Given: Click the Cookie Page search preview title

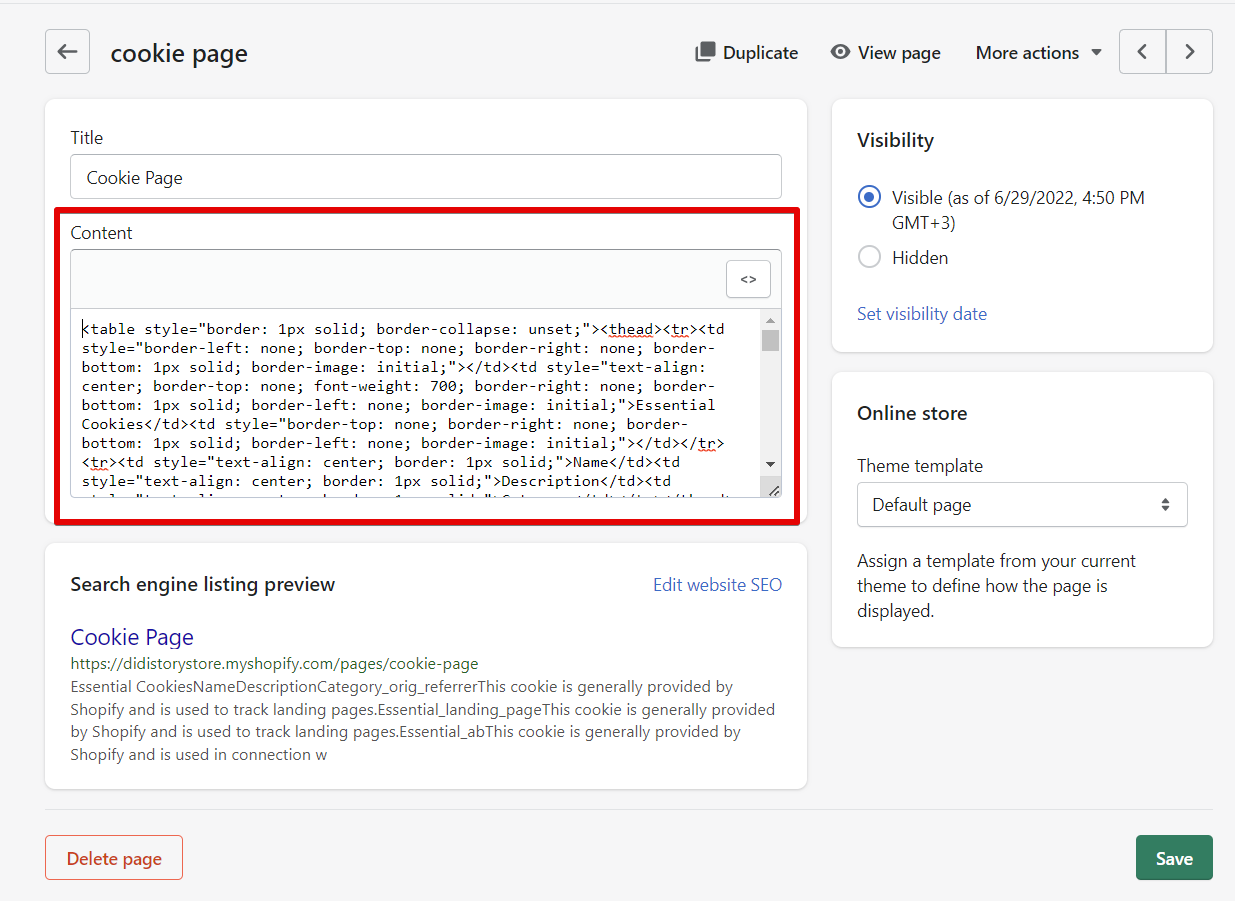Looking at the screenshot, I should coord(132,637).
